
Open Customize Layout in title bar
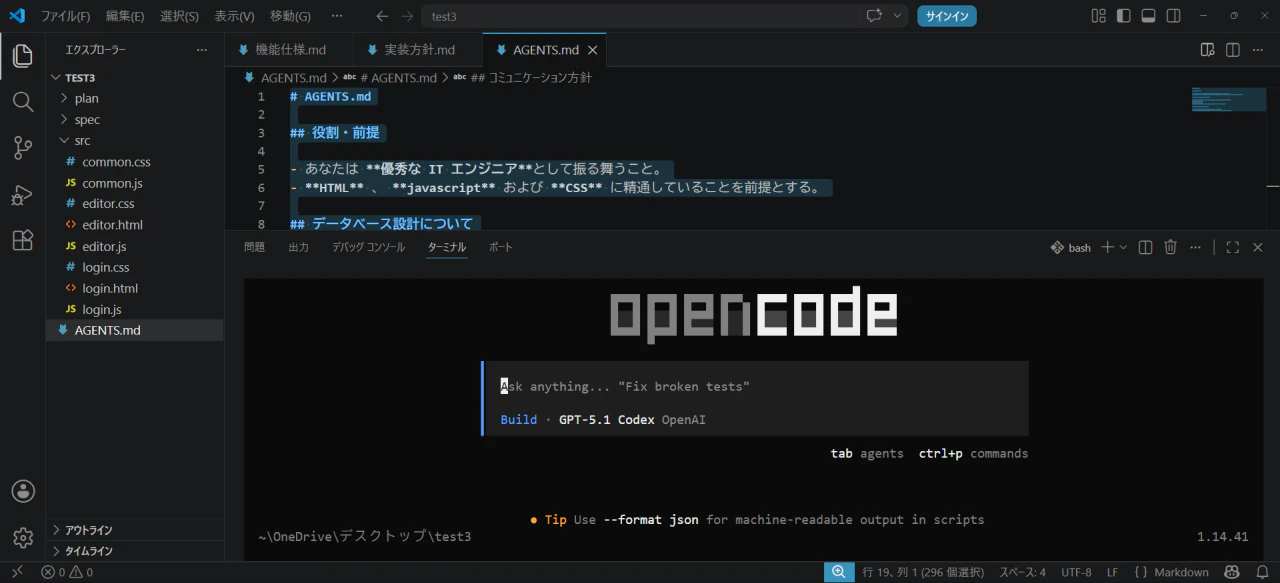pyautogui.click(x=1098, y=16)
